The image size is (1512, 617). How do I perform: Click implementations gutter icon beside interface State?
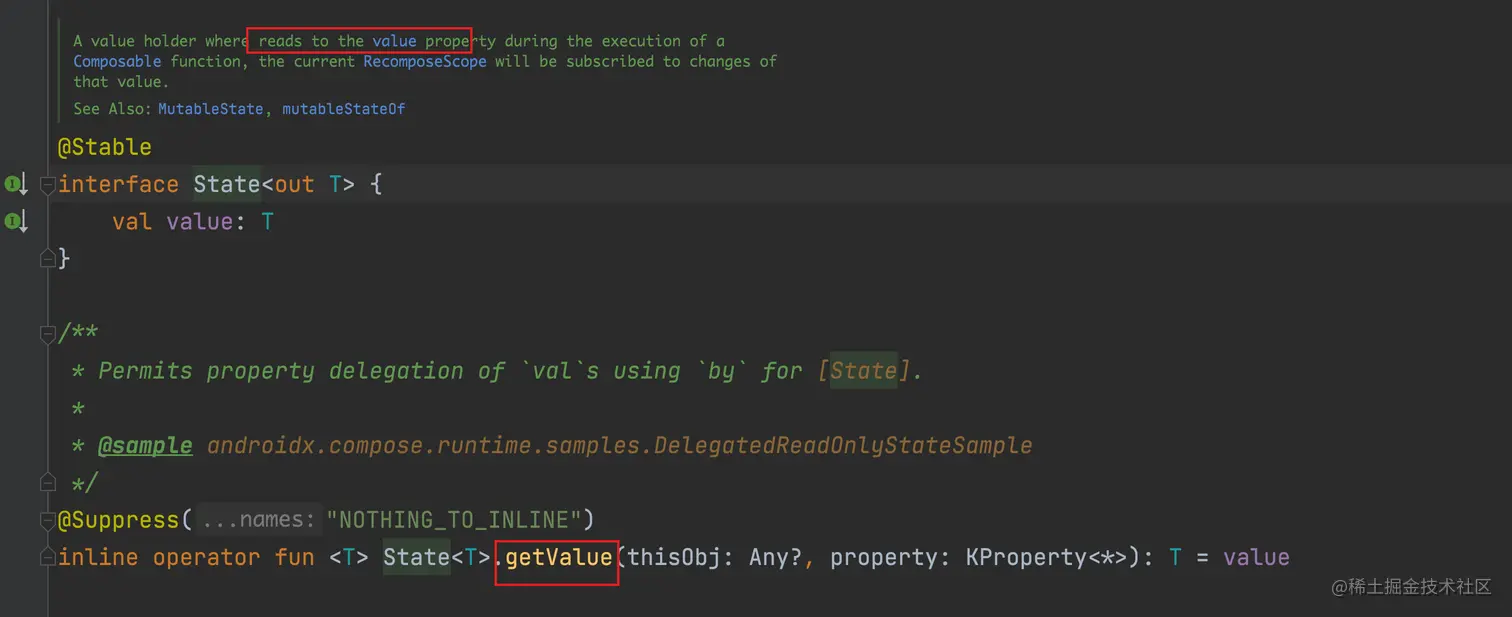[14, 184]
